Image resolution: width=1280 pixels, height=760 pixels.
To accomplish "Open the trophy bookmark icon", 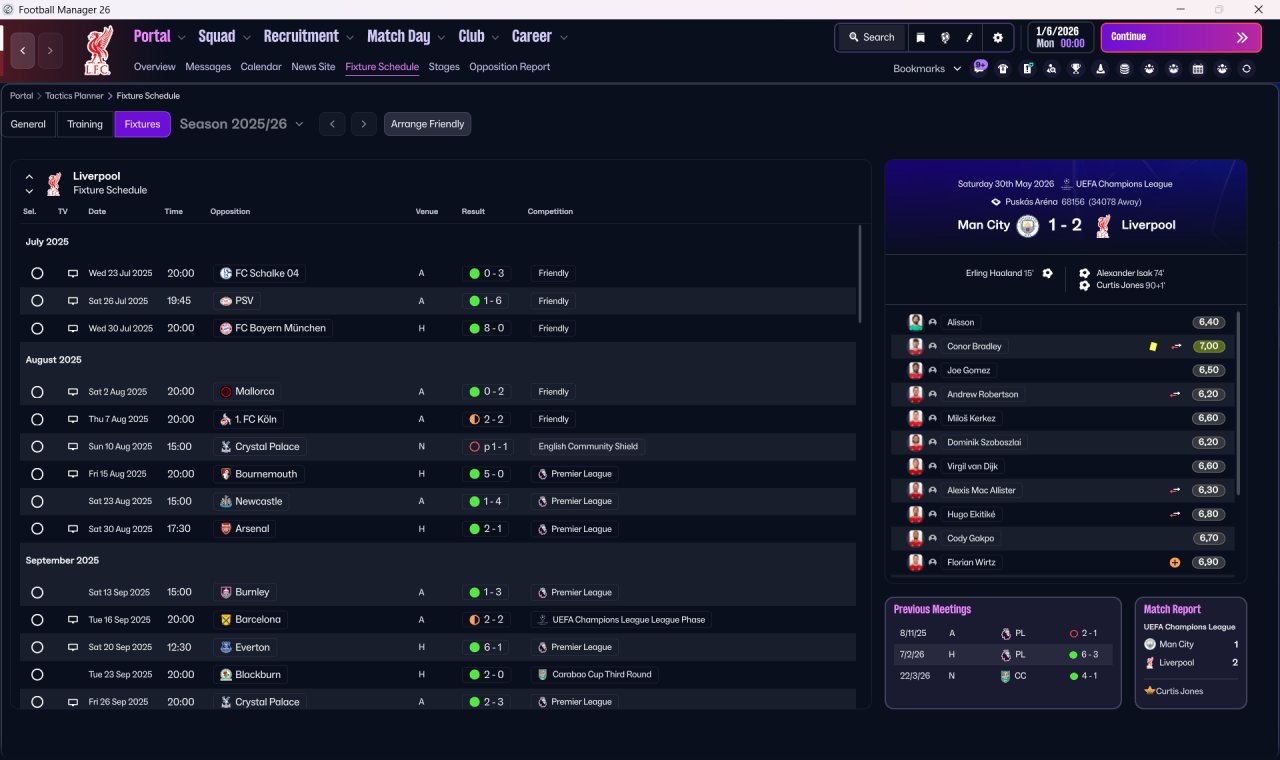I will pos(1076,69).
